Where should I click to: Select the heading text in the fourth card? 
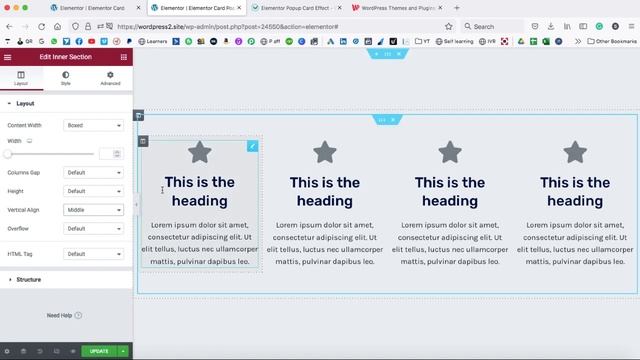coord(575,191)
